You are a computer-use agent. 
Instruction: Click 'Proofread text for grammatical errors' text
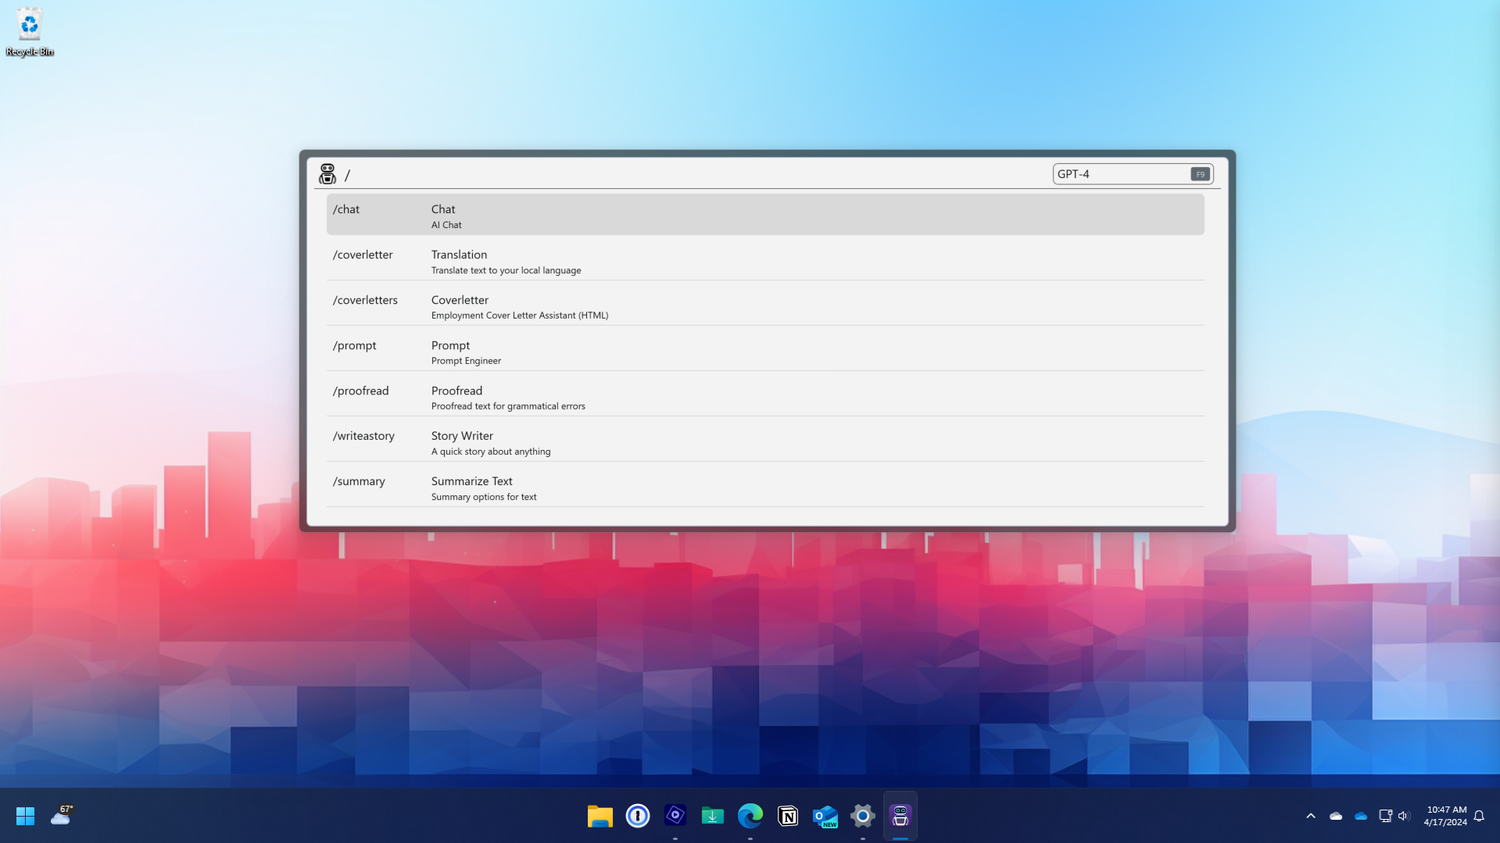point(508,406)
